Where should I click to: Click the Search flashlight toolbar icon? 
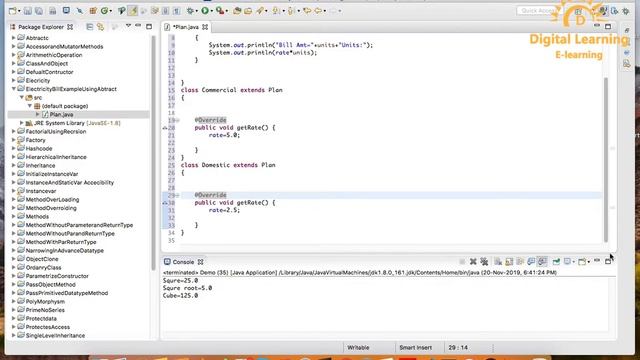coord(260,11)
